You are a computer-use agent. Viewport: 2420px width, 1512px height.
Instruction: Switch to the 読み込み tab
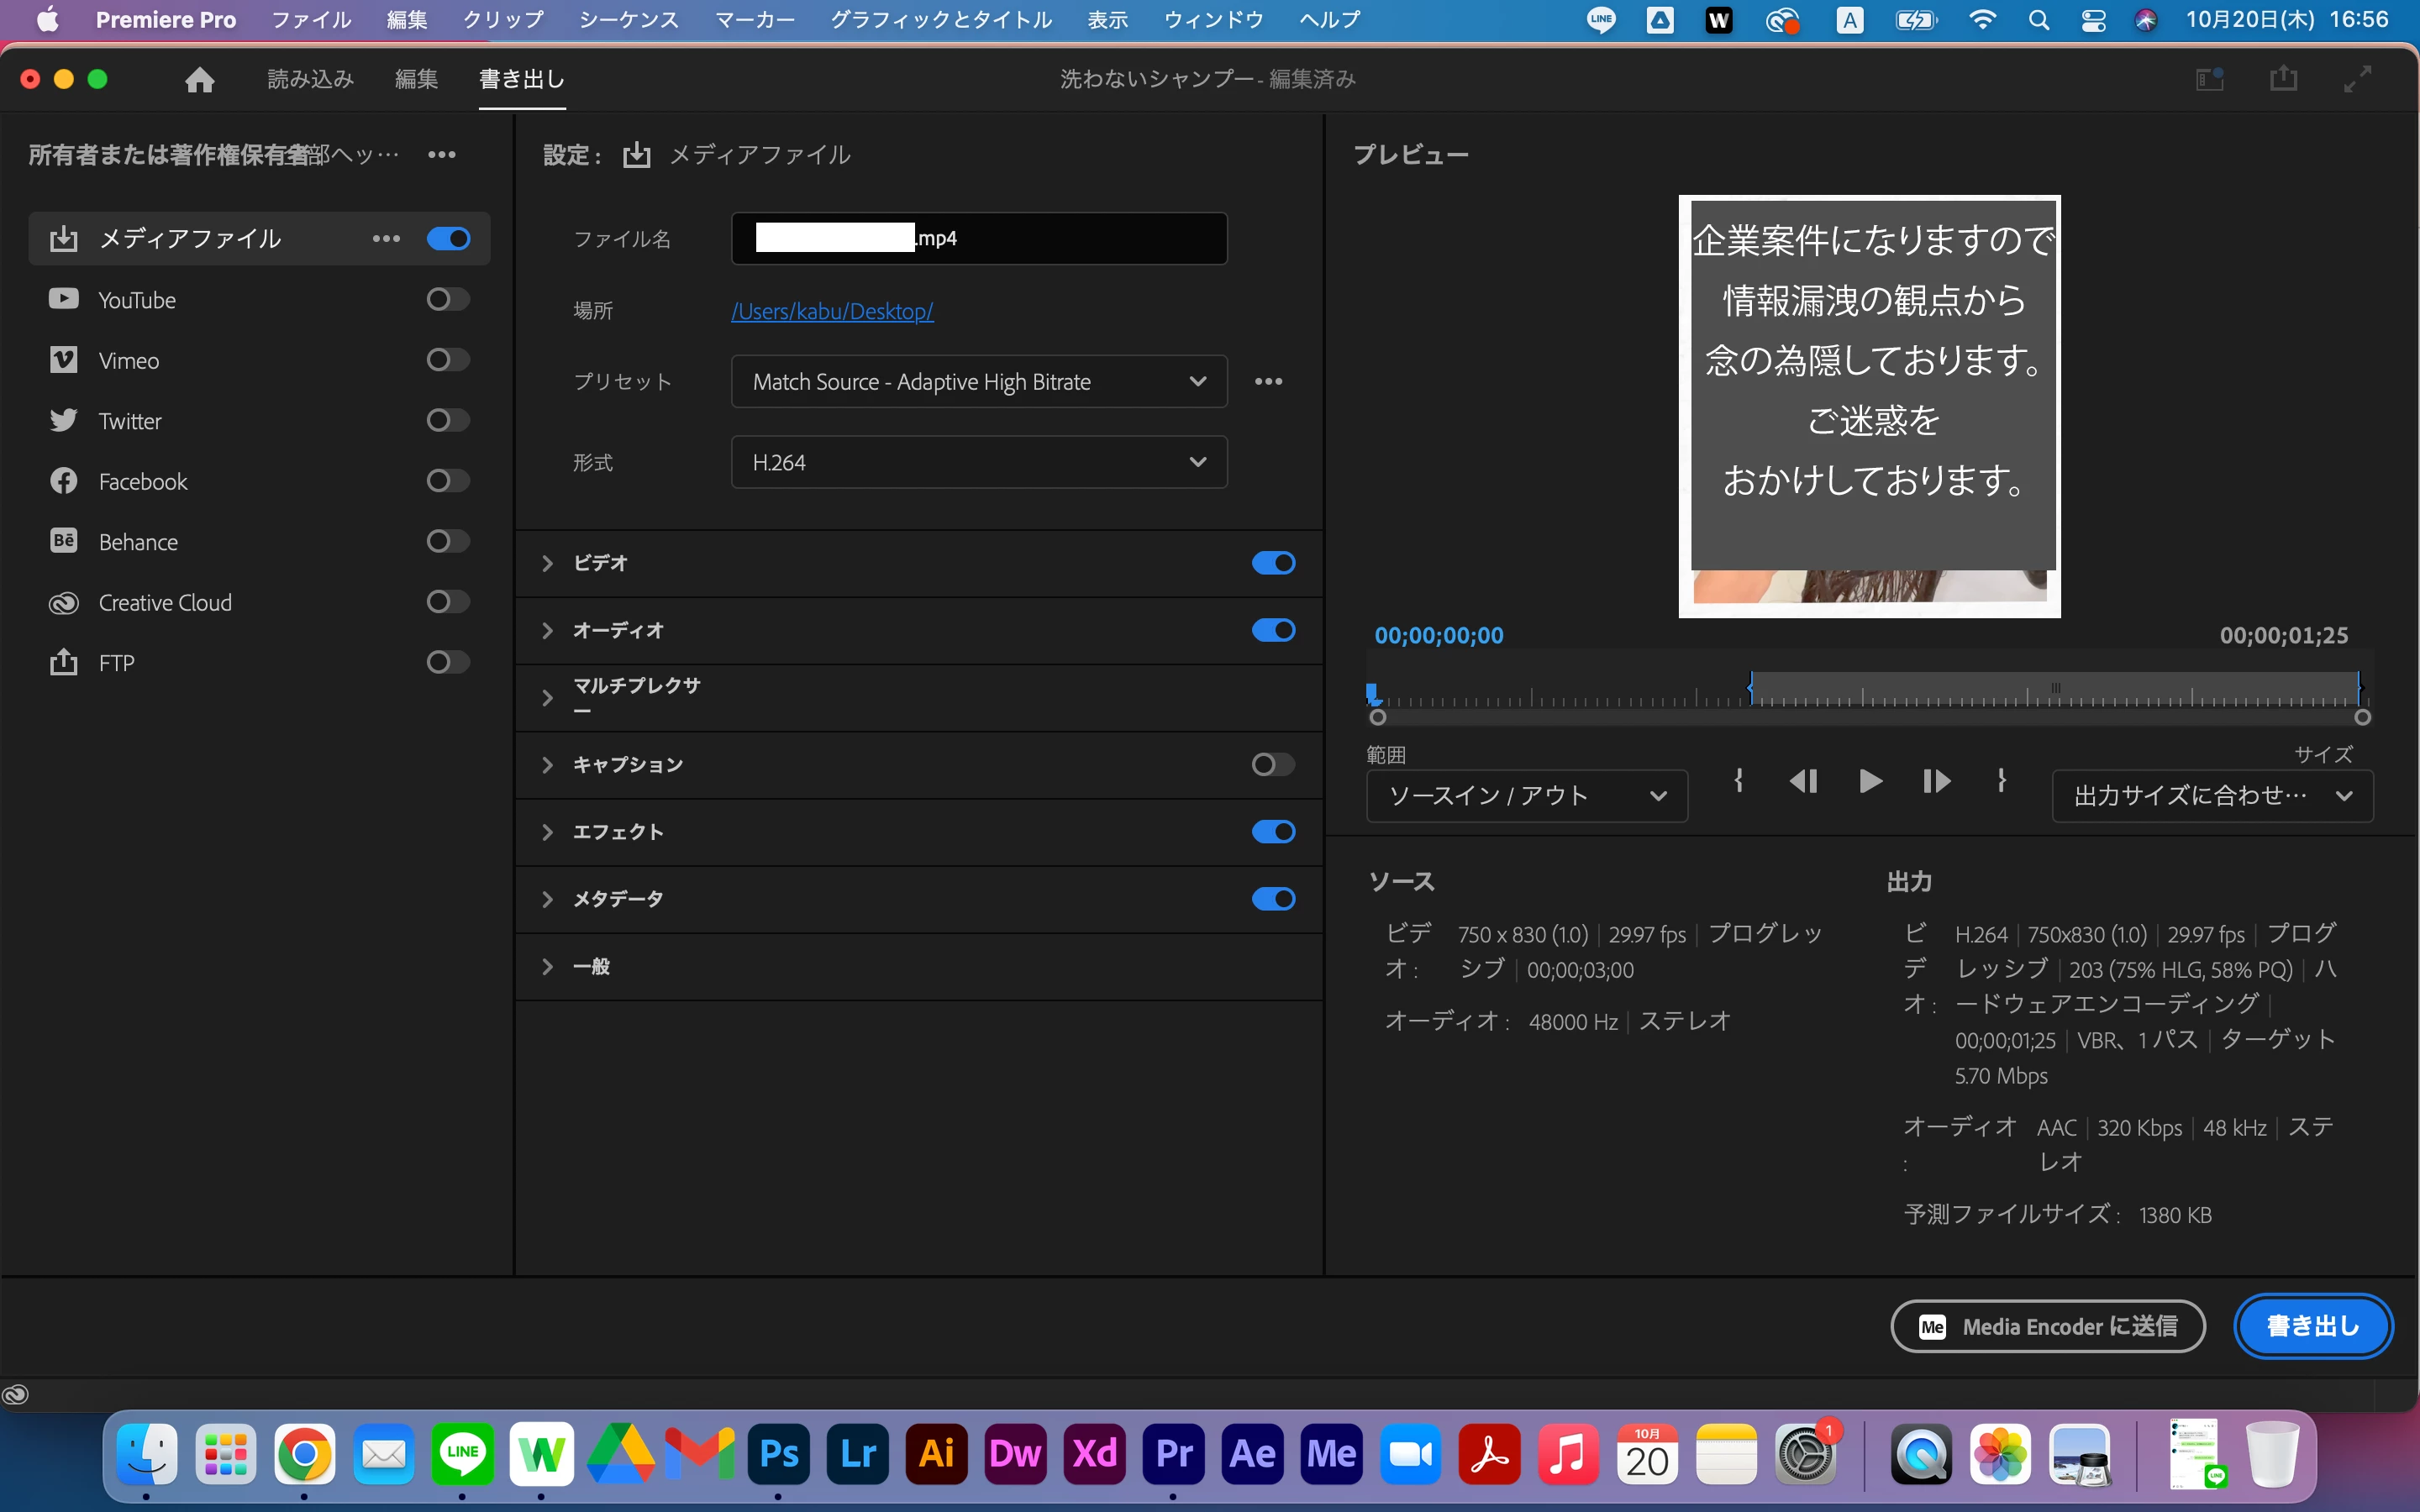(310, 79)
